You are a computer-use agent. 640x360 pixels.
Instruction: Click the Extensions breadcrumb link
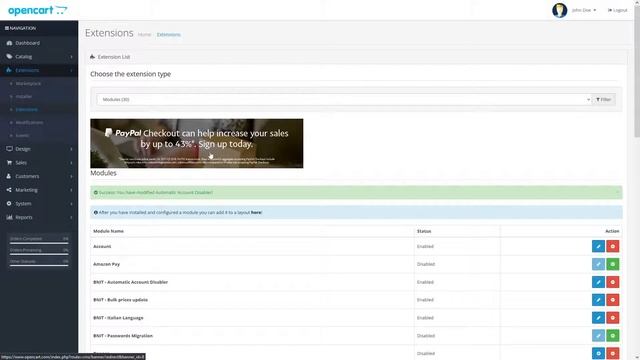pyautogui.click(x=169, y=35)
